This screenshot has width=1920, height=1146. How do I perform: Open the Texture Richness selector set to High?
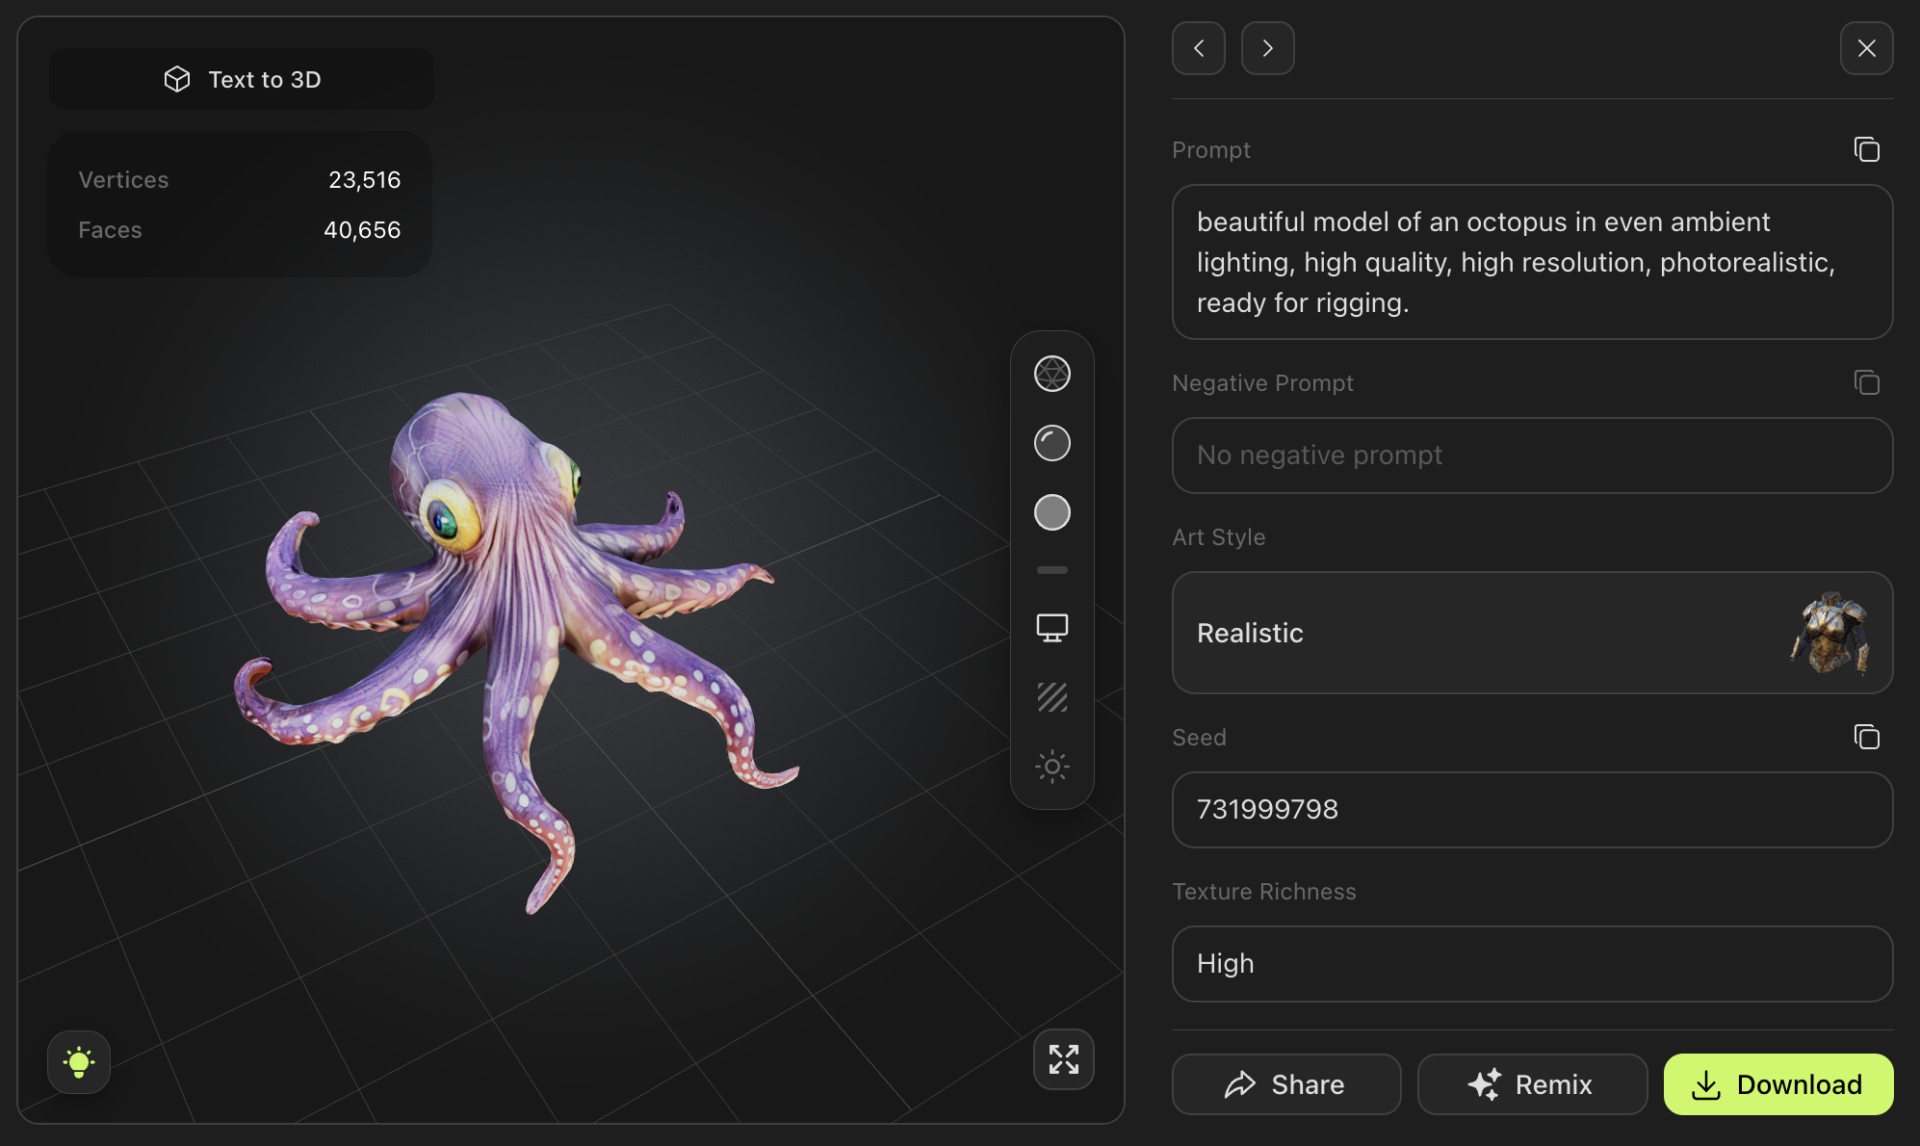point(1532,963)
